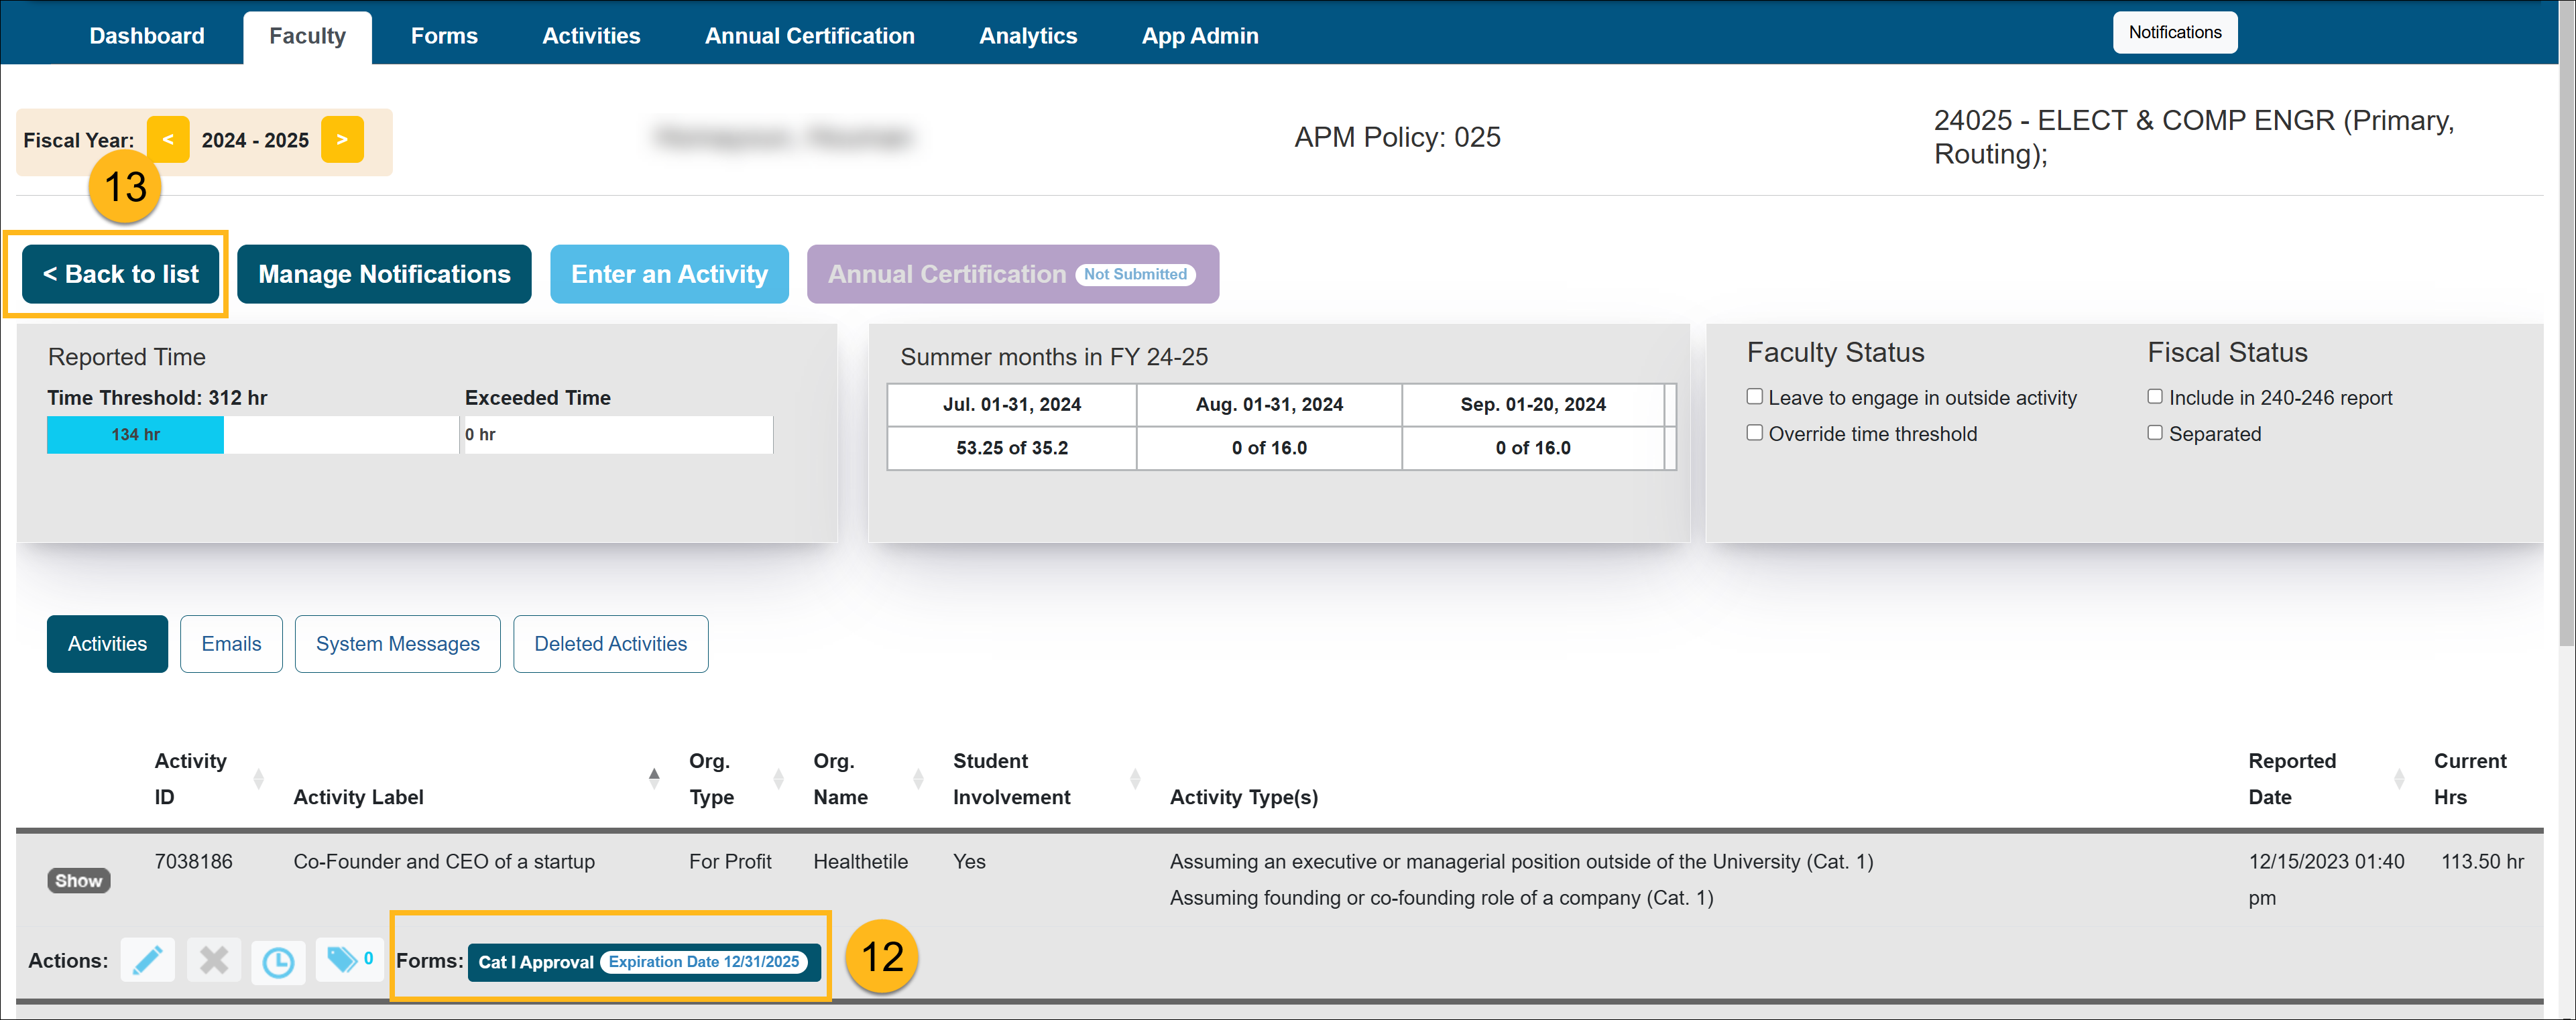Click the Jul. 01-31, 2024 cell
Screen dimensions: 2576x1020
[1011, 405]
